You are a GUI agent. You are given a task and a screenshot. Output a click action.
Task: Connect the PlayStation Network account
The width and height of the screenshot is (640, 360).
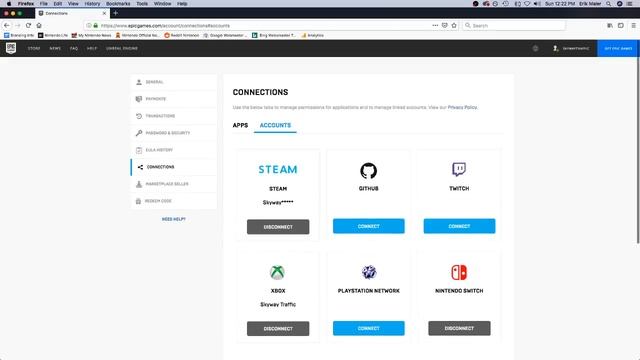pyautogui.click(x=369, y=328)
